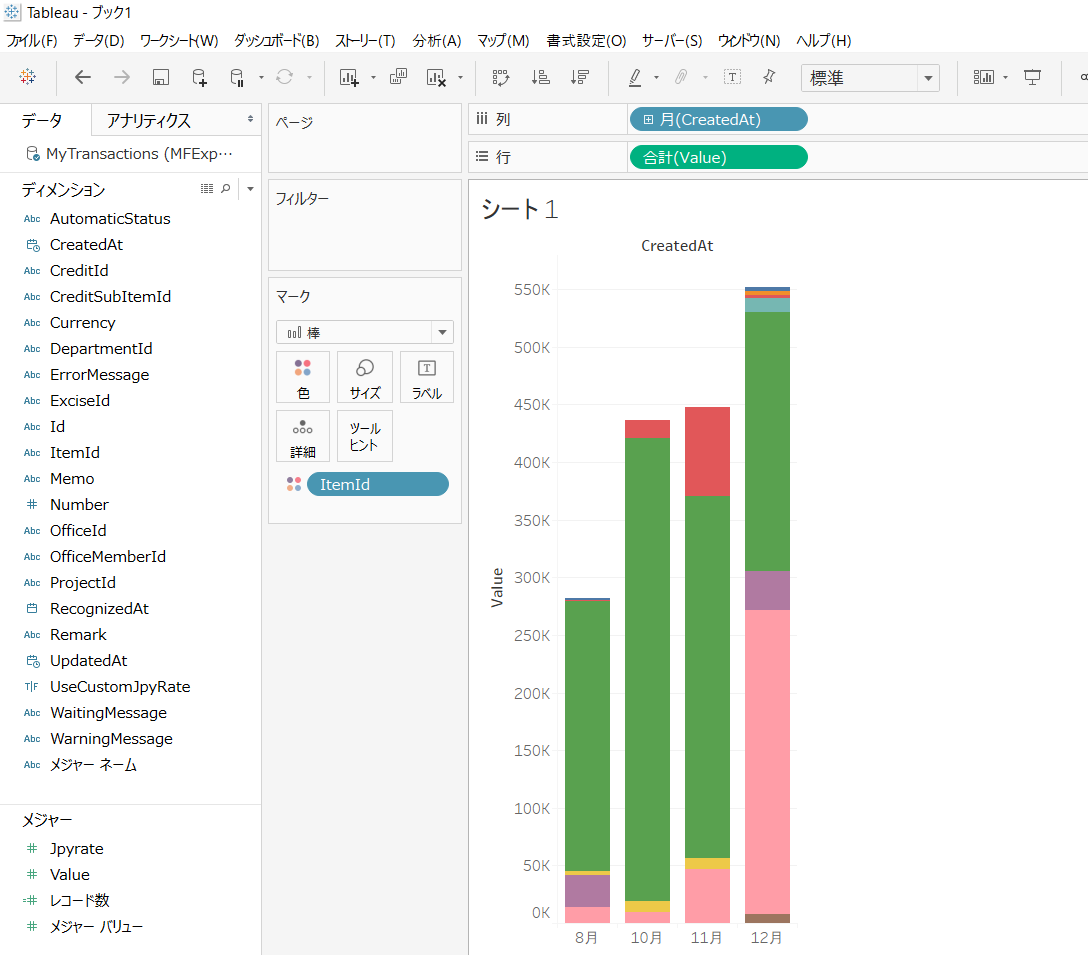1088x955 pixels.
Task: Click the fix axes pin icon
Action: (x=769, y=77)
